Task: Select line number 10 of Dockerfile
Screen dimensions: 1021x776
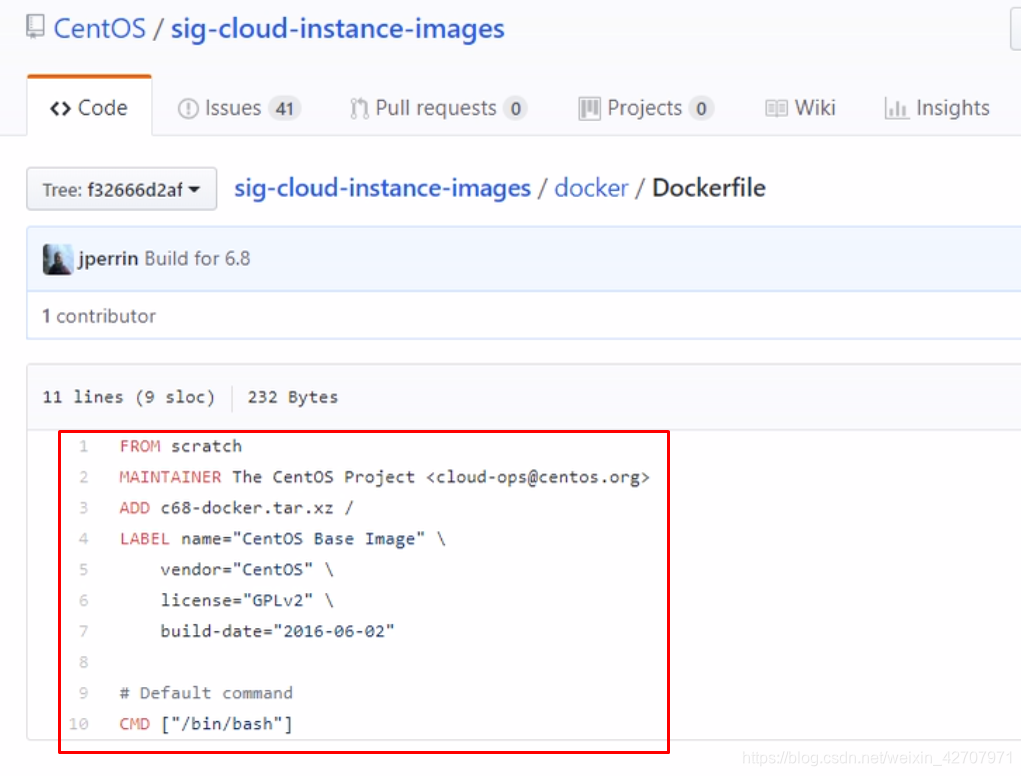Action: tap(79, 724)
